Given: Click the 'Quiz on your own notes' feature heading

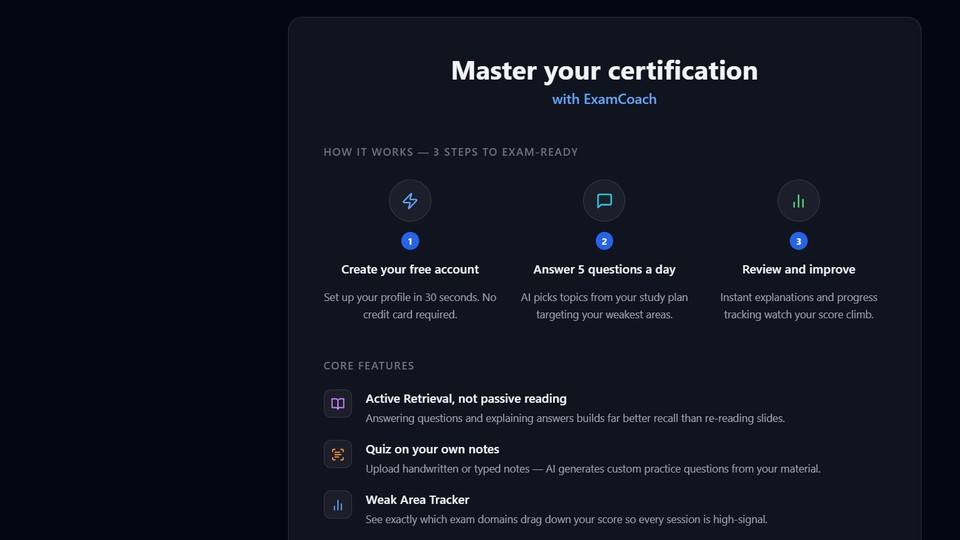Looking at the screenshot, I should 432,449.
